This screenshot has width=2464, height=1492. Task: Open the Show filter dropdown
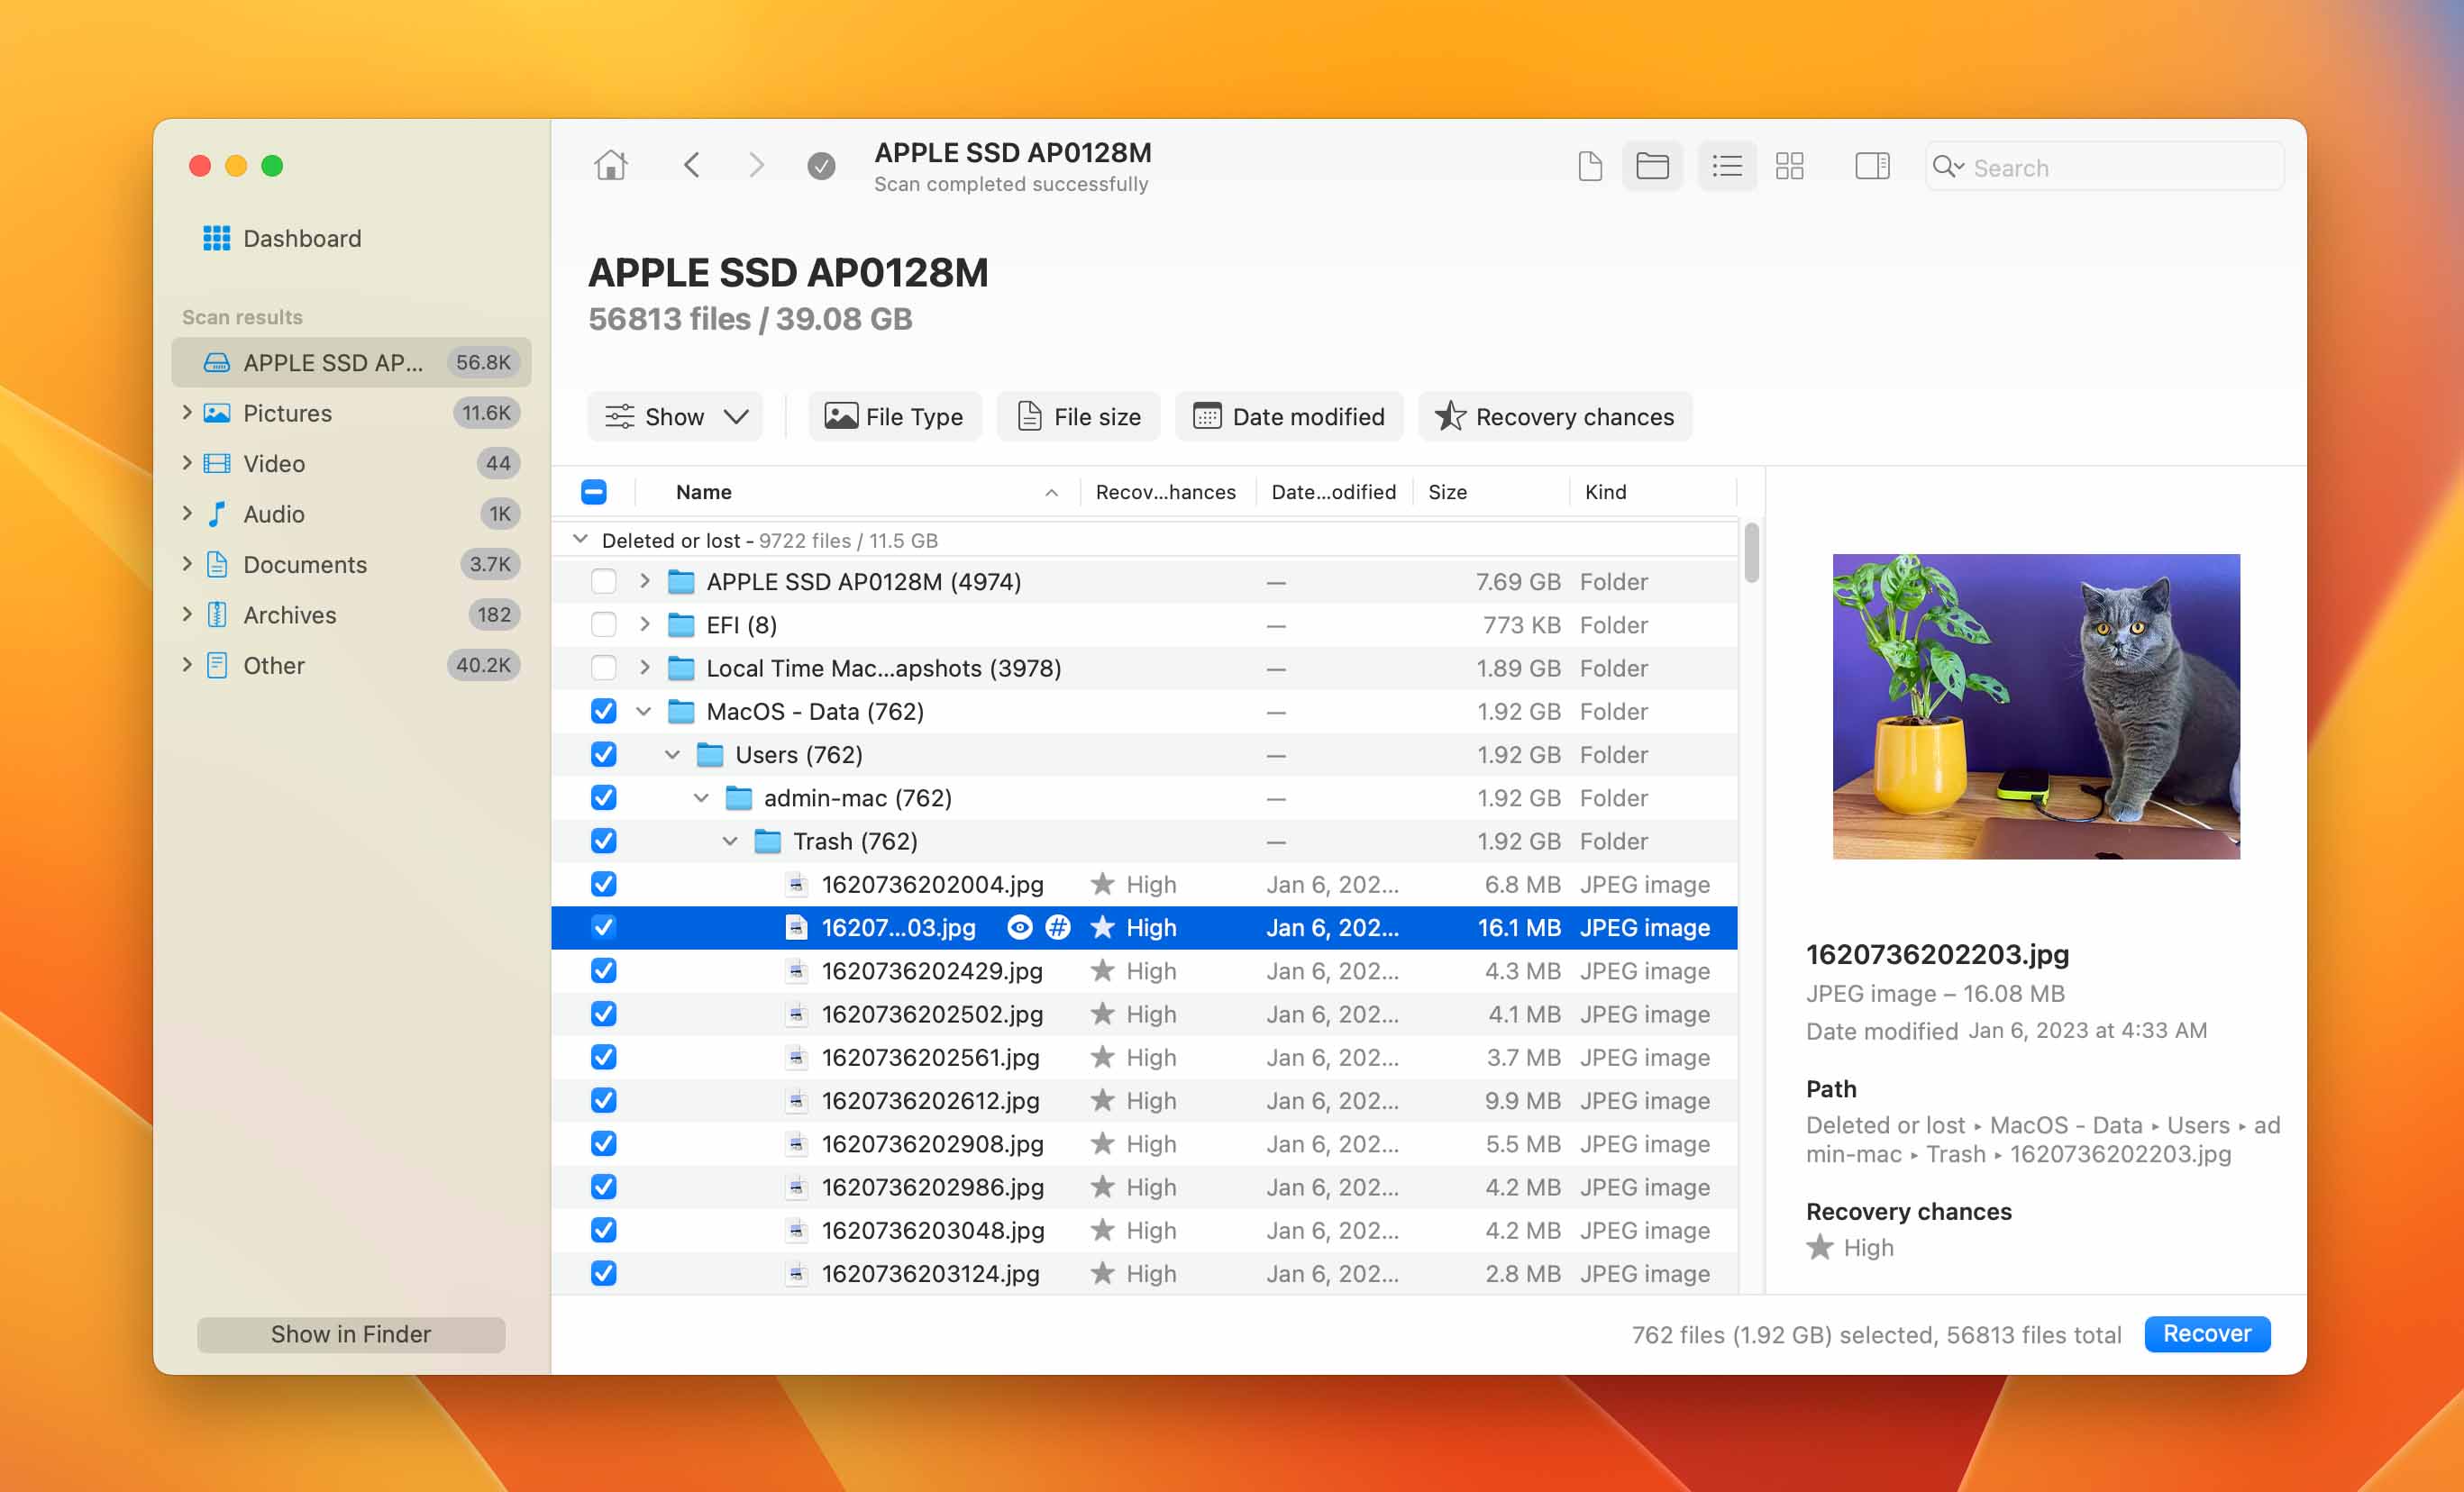pos(675,417)
